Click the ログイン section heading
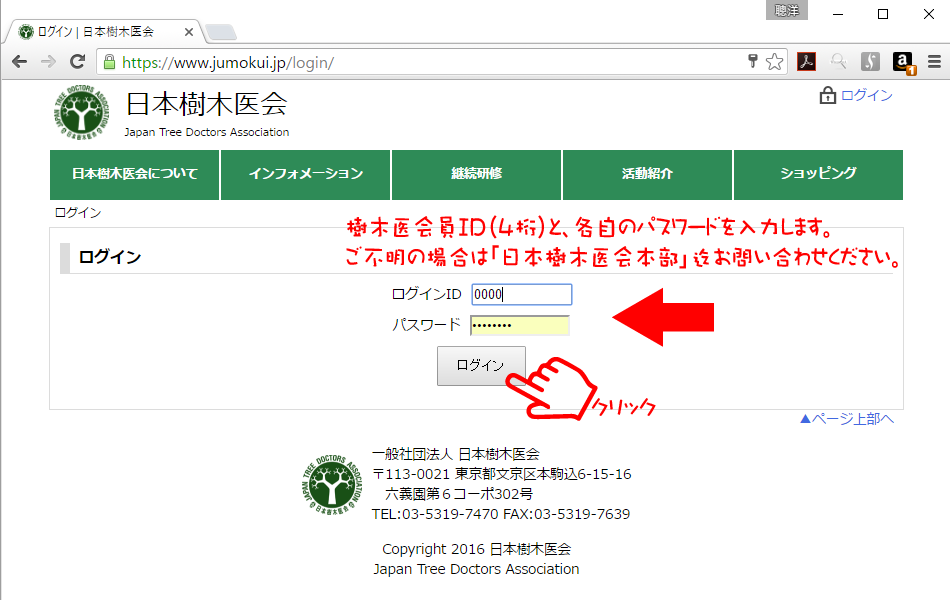 pos(110,257)
